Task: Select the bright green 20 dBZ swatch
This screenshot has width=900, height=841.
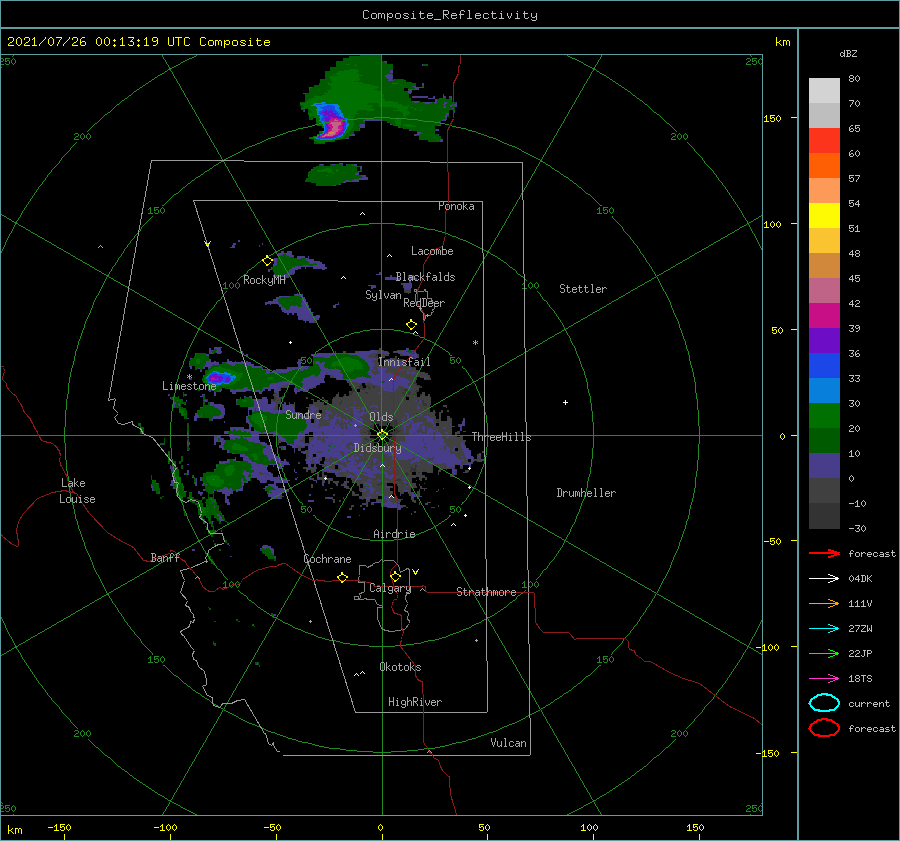Action: [x=824, y=416]
